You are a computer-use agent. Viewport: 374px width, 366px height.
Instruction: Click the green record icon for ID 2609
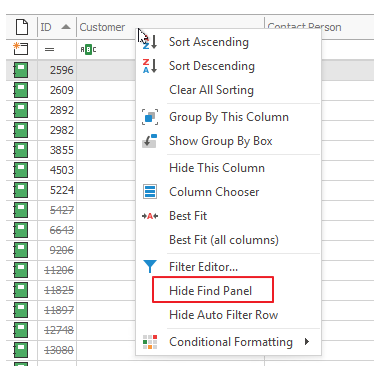coord(21,90)
